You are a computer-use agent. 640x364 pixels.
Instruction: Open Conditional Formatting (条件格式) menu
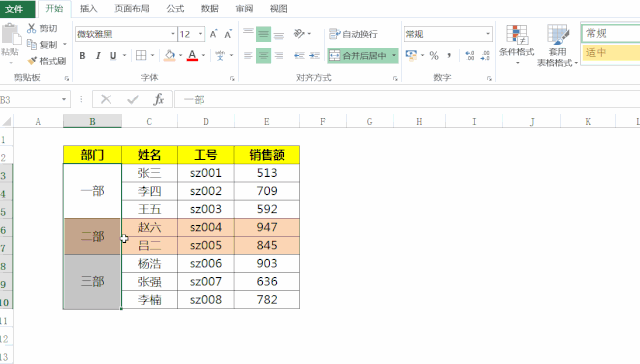517,44
